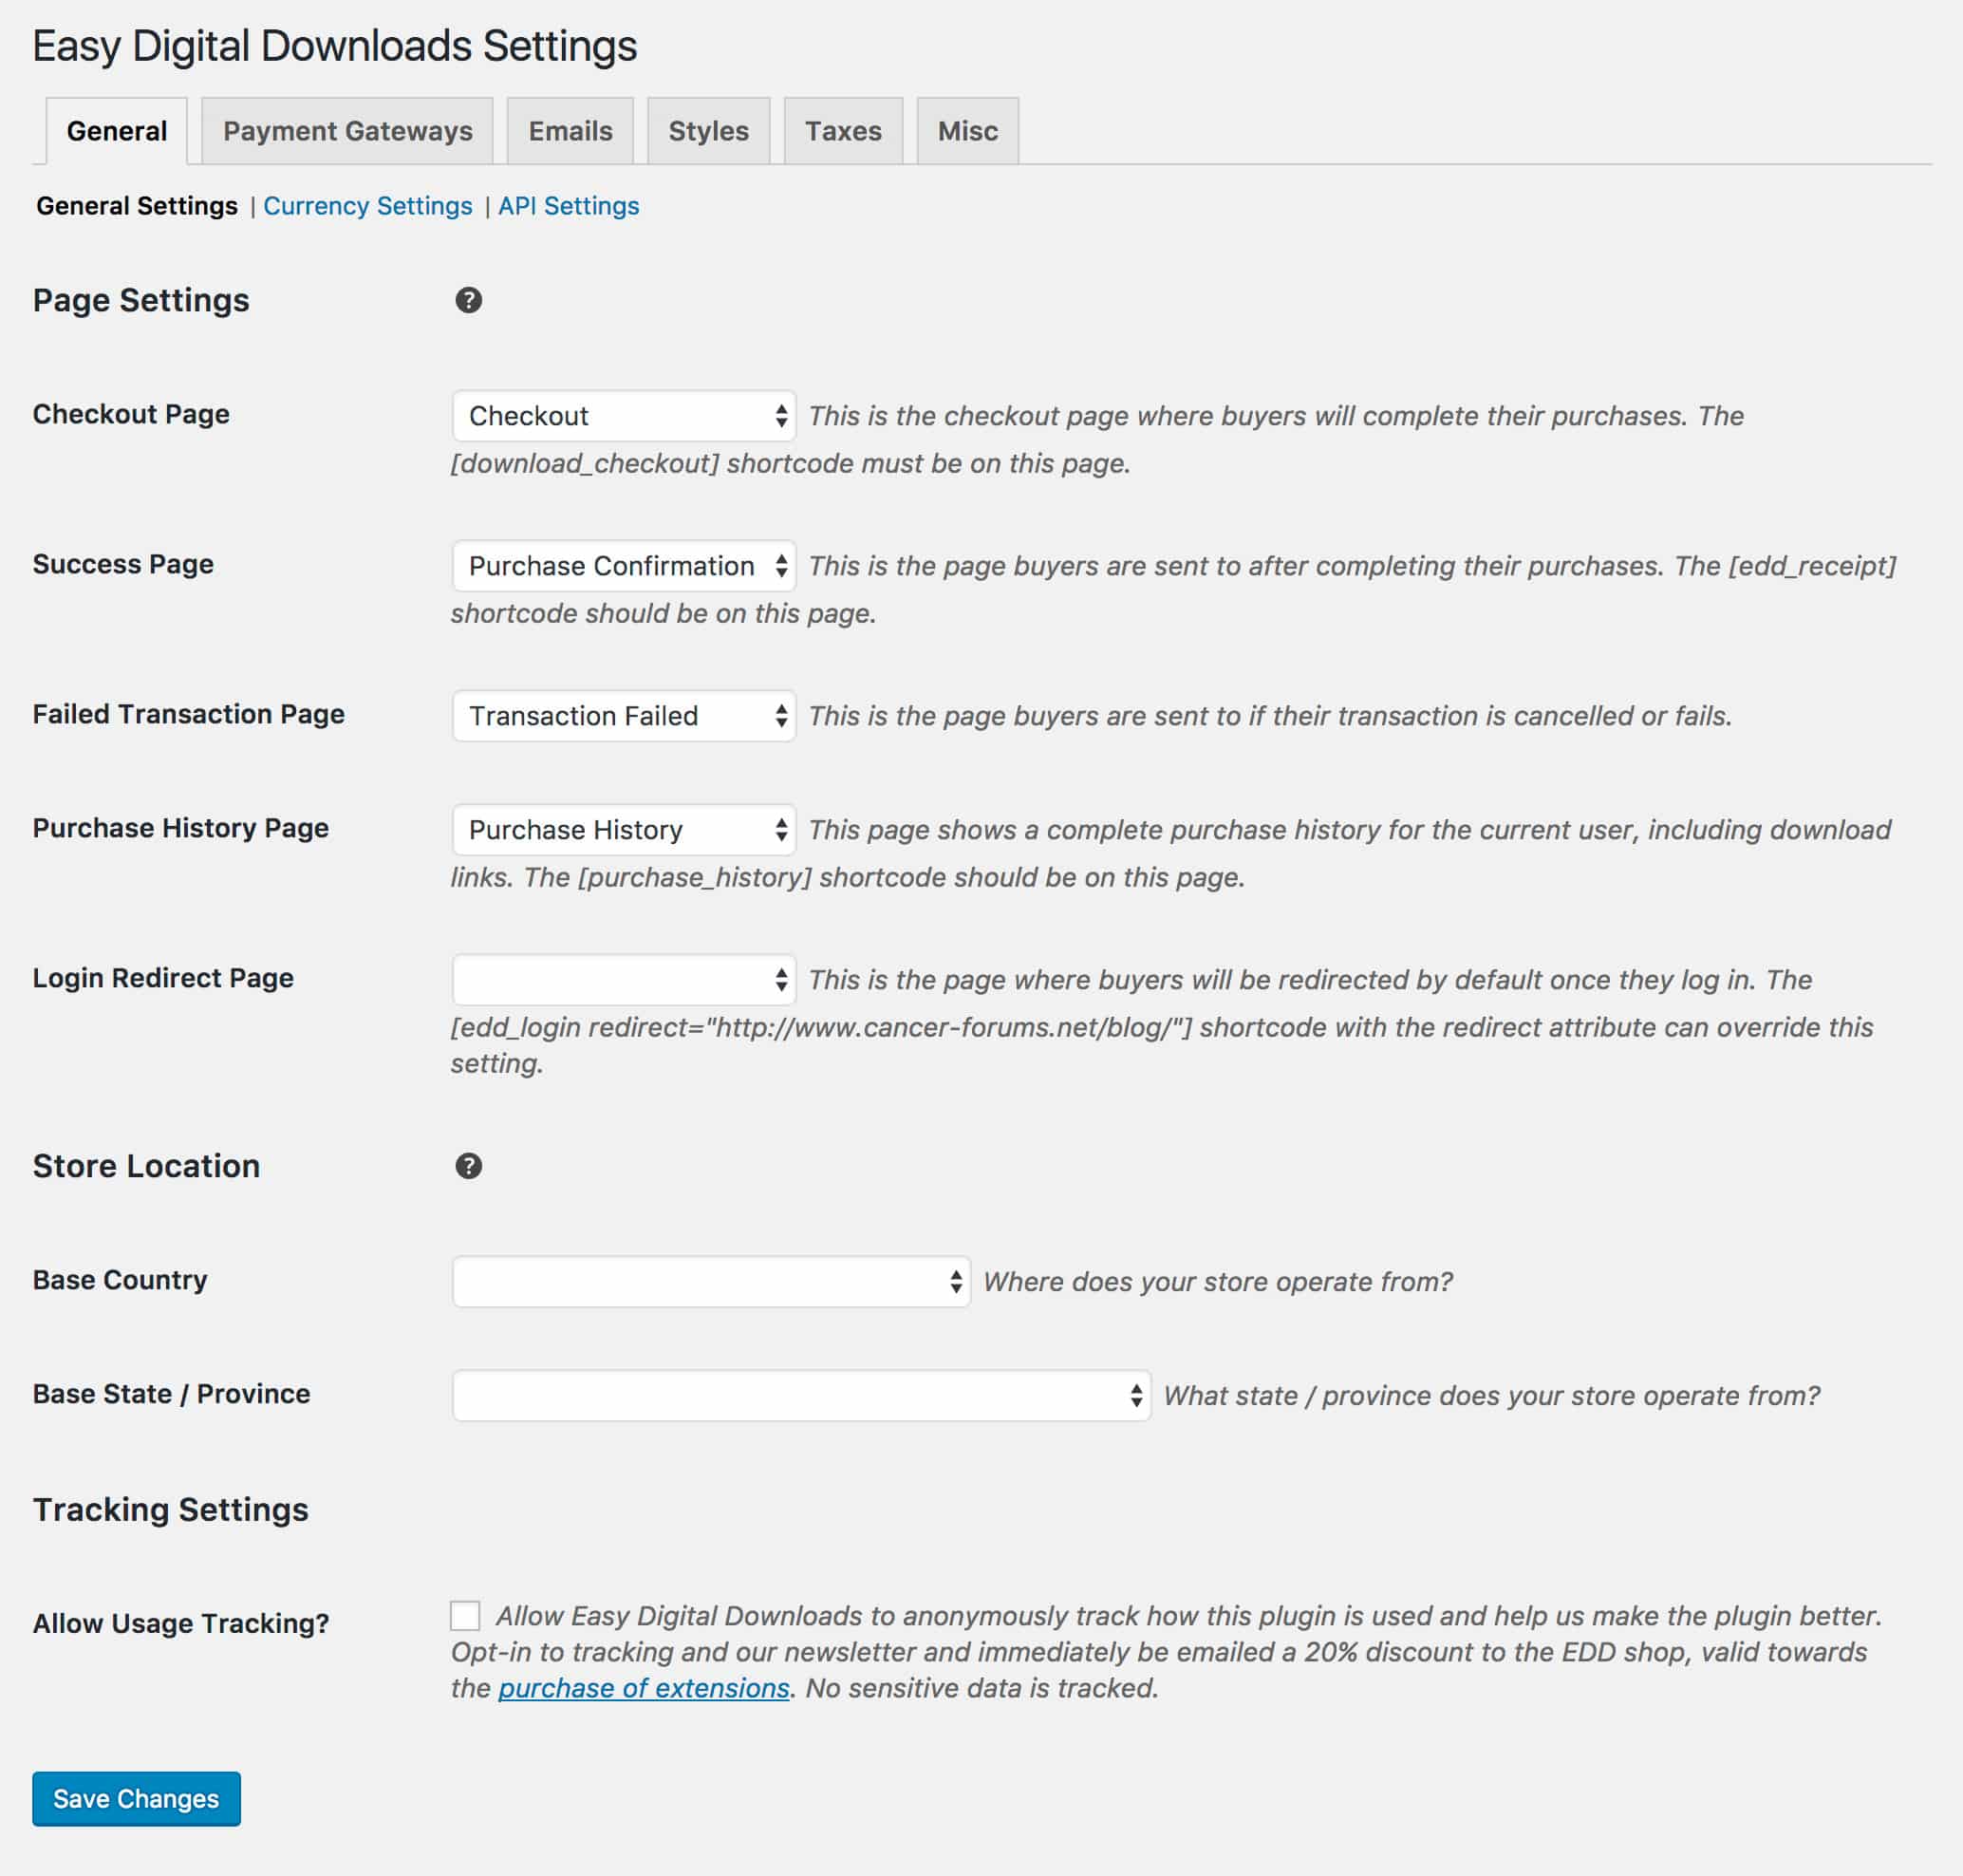Switch to the Emails tab

pyautogui.click(x=570, y=131)
